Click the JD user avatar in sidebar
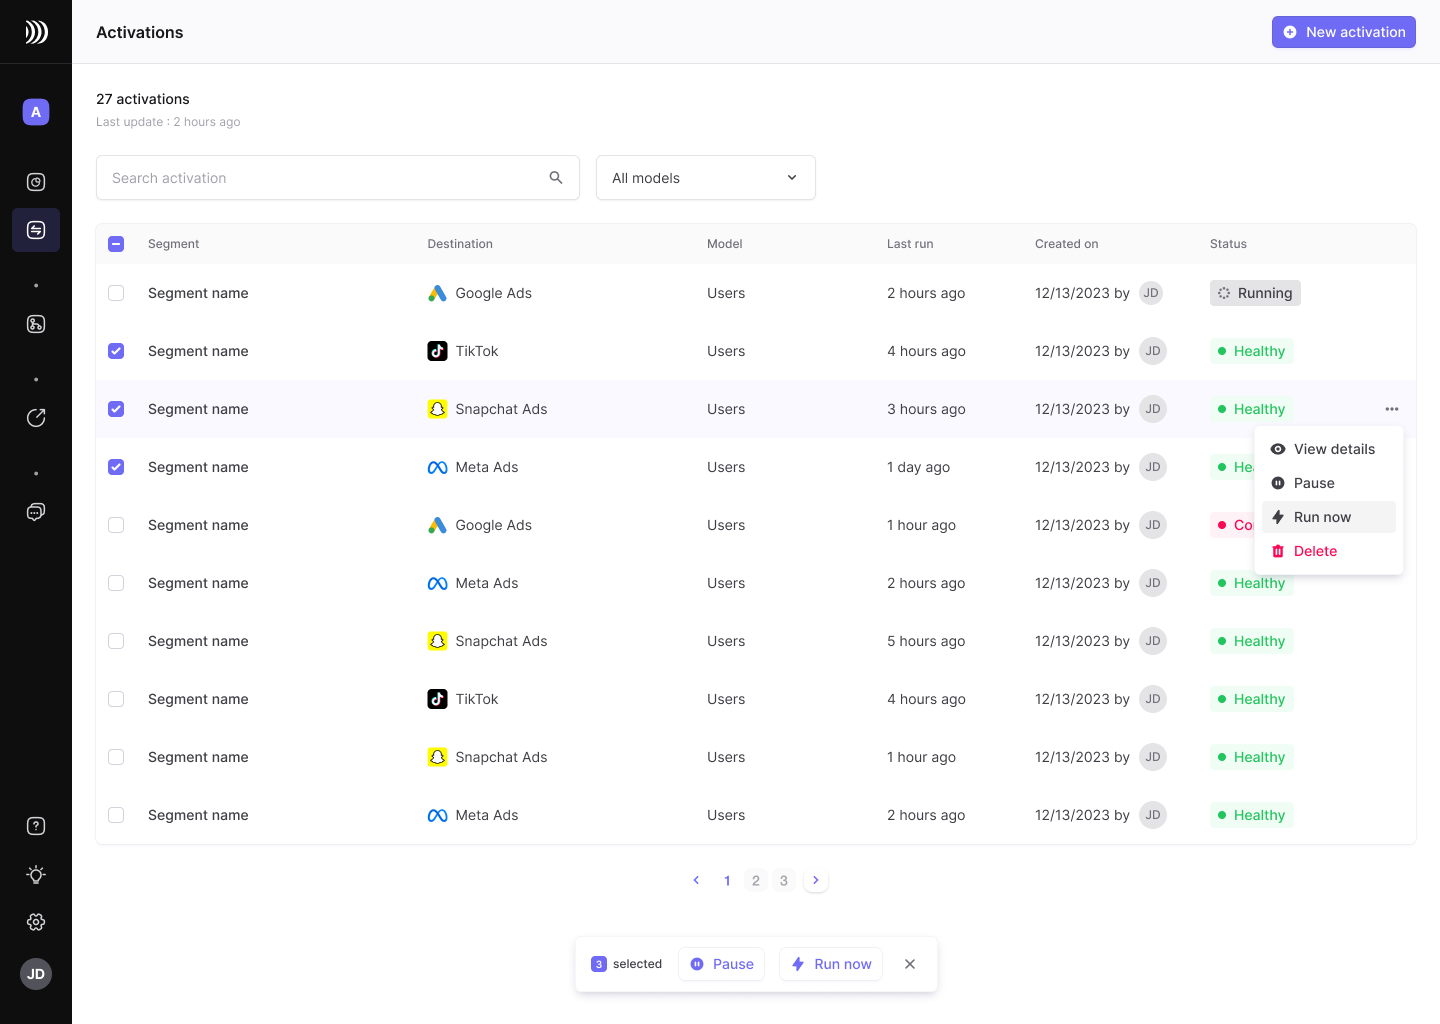 coord(36,974)
